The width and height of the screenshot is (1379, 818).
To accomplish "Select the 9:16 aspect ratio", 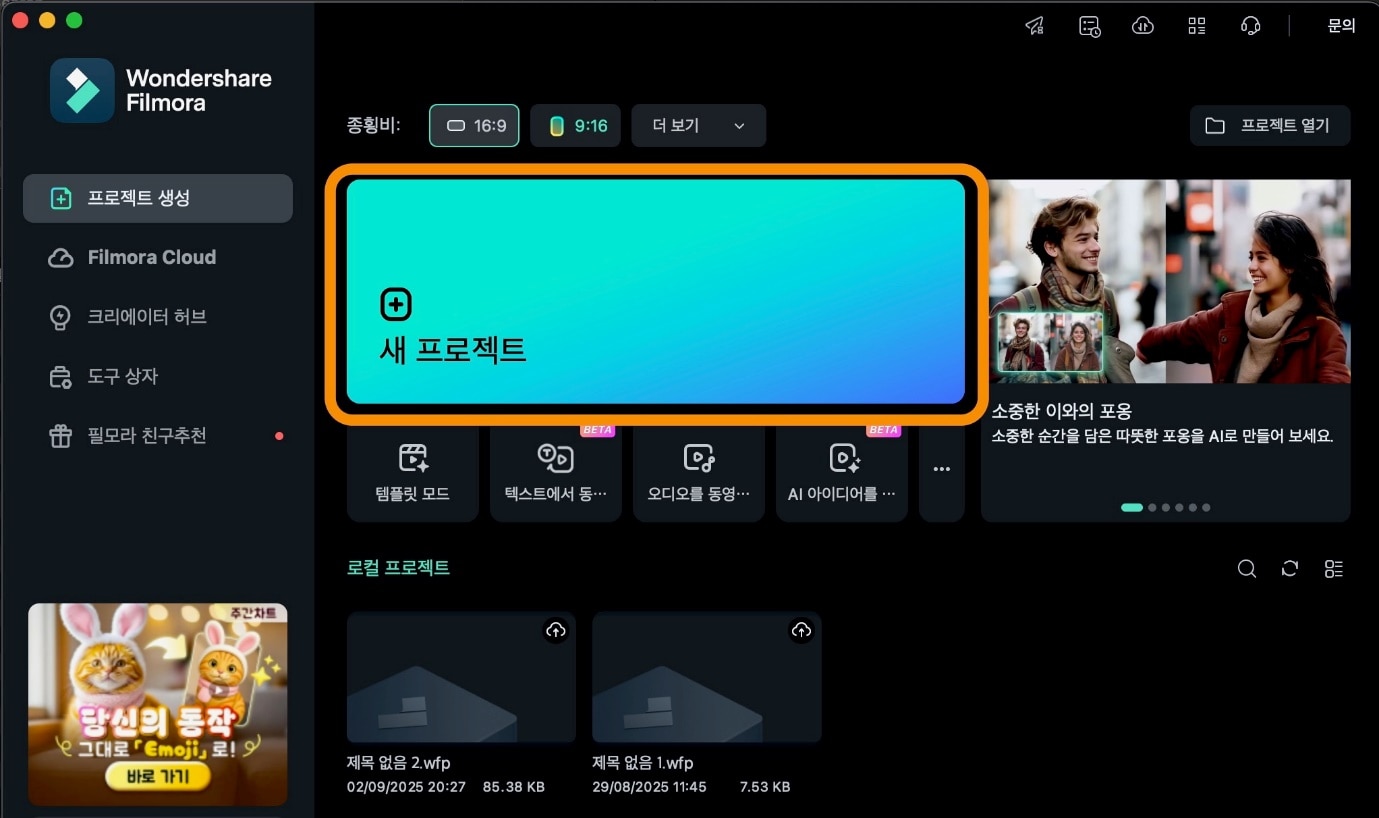I will (x=575, y=126).
